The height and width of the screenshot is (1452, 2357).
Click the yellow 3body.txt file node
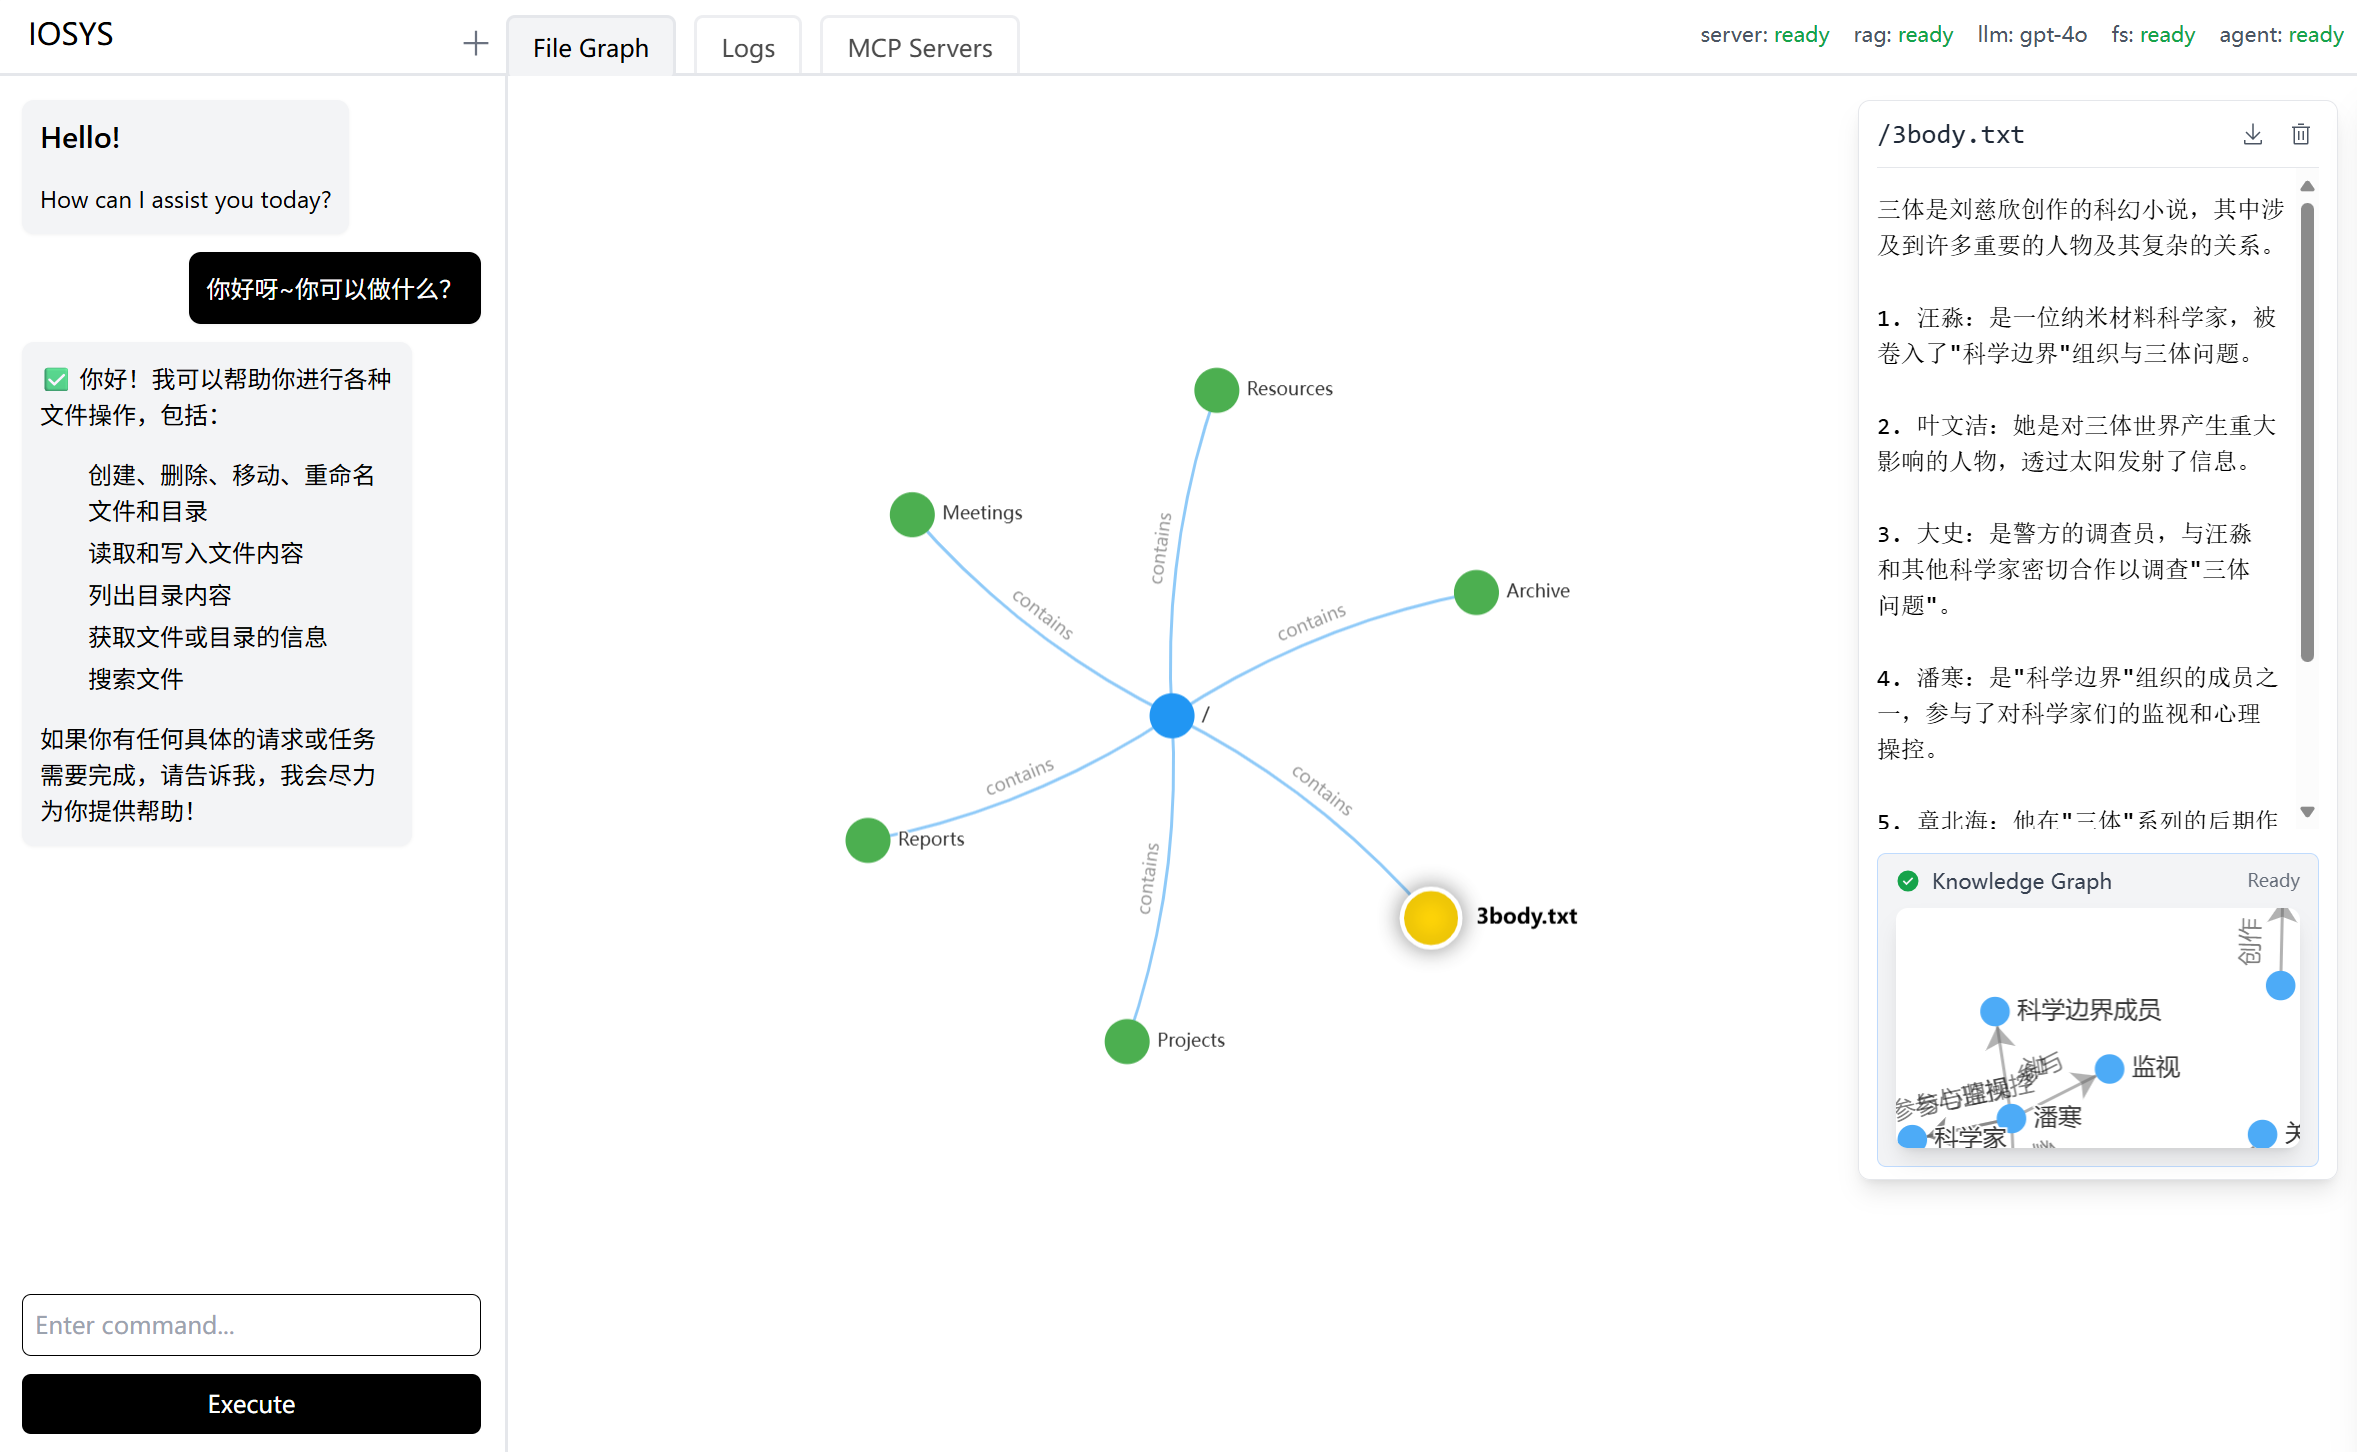(1431, 917)
